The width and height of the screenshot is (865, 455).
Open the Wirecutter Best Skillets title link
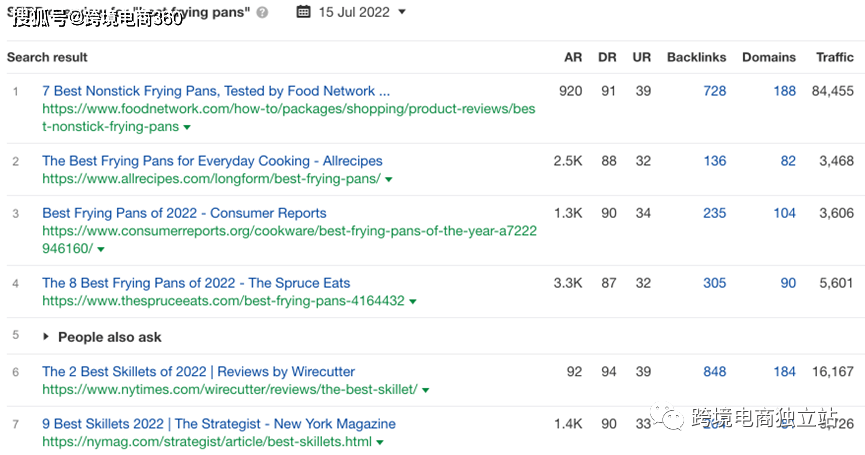(x=199, y=371)
